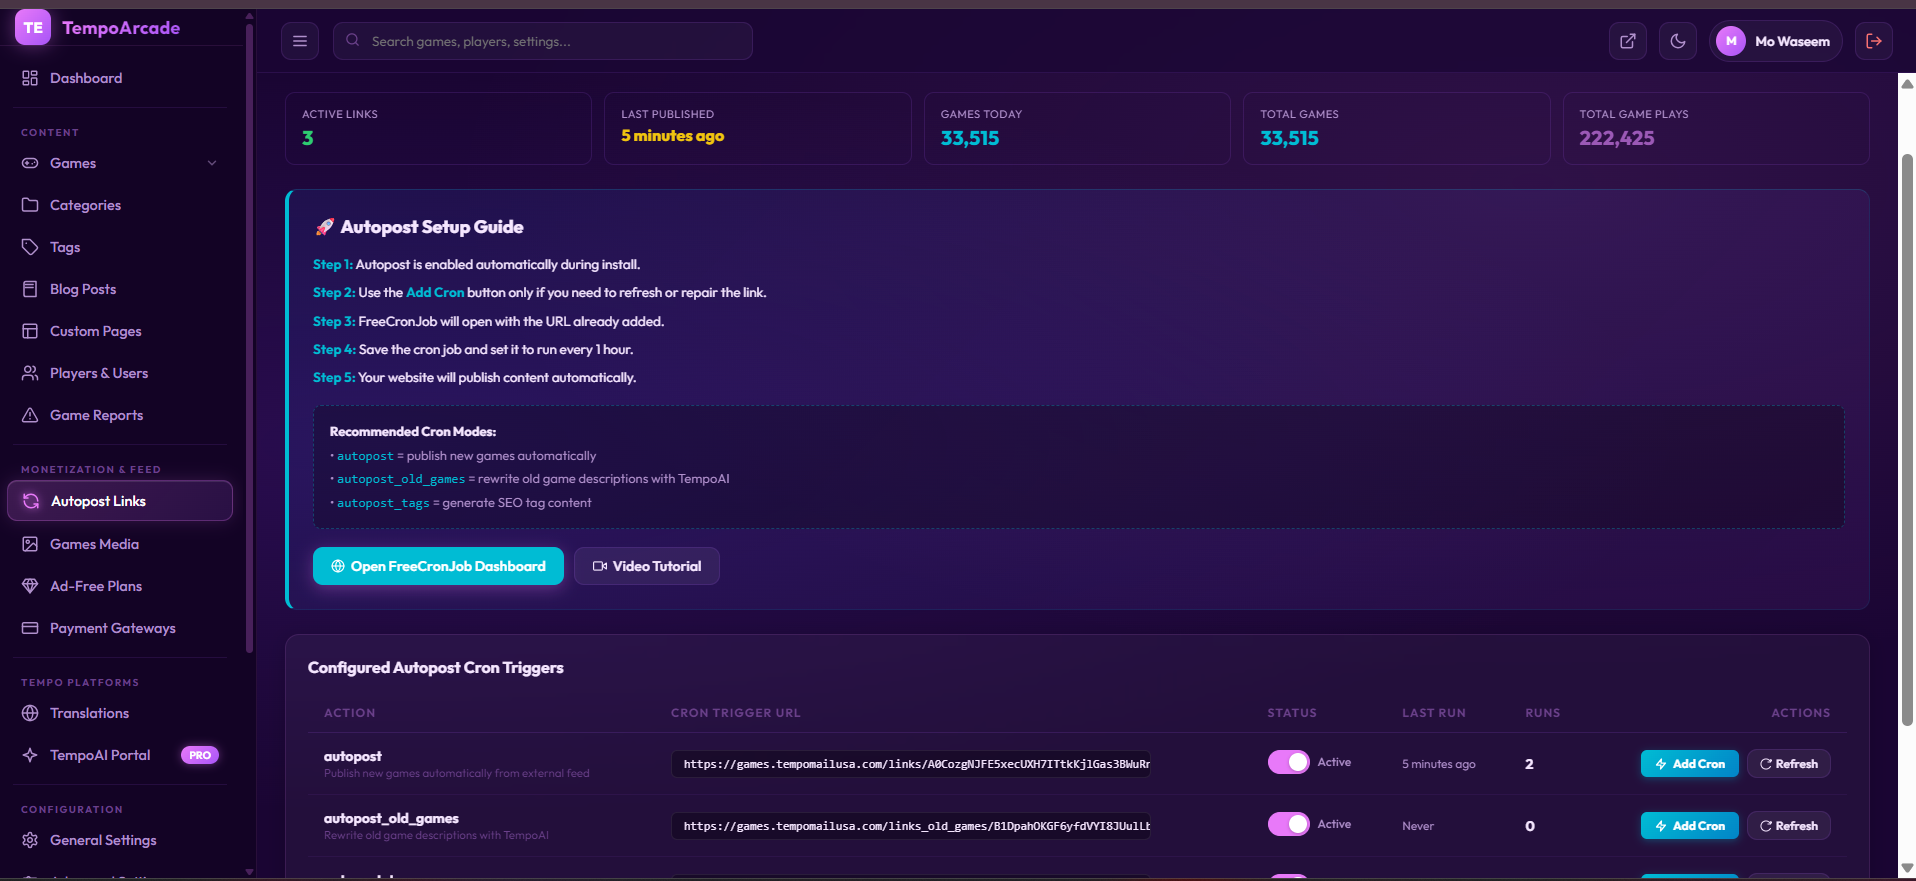
Task: Open site in new tab icon
Action: pyautogui.click(x=1628, y=41)
